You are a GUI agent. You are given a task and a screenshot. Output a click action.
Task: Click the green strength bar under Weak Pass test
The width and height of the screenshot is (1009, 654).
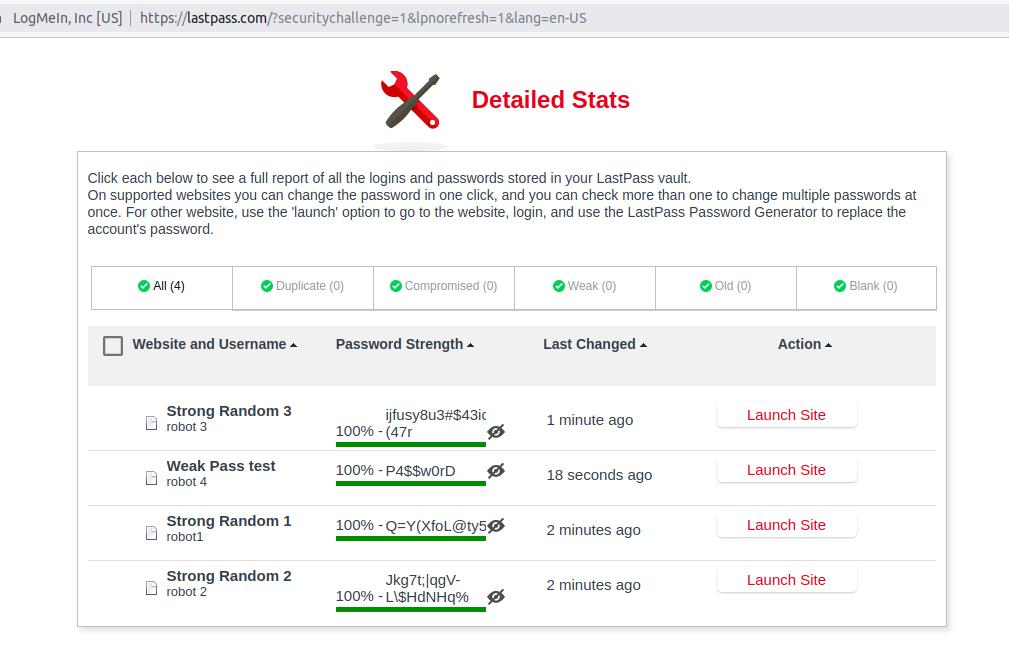(409, 485)
